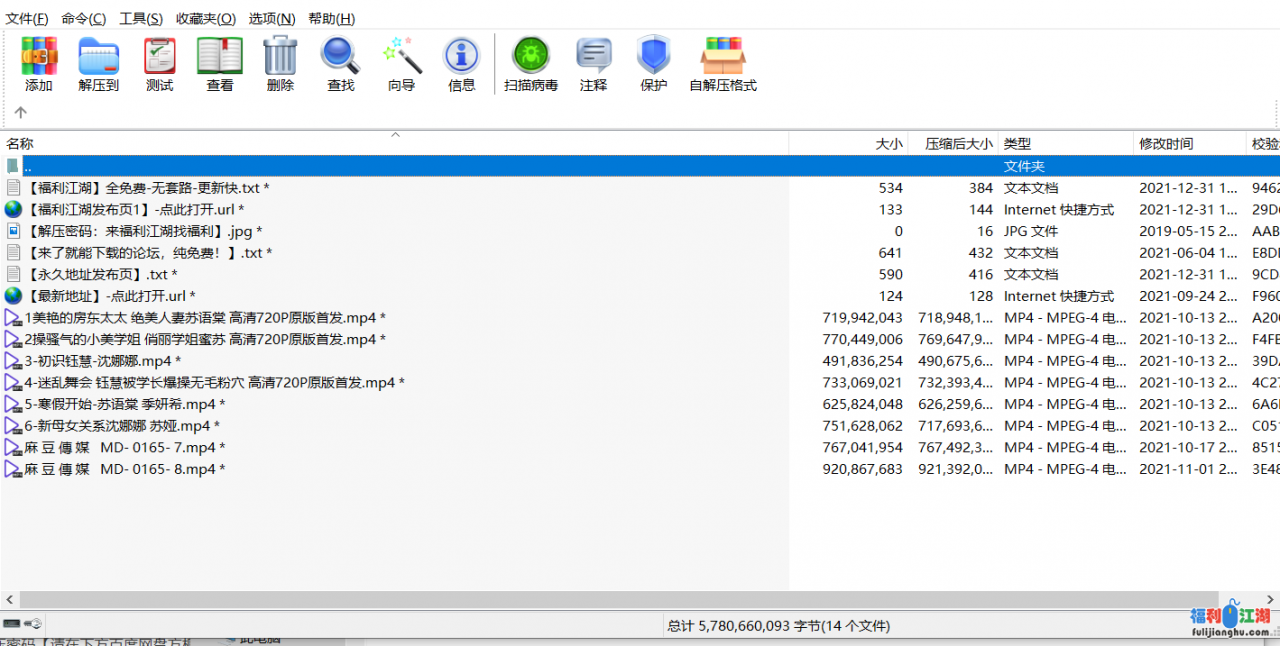Open the 文件(F) menu
The height and width of the screenshot is (646, 1280).
pyautogui.click(x=27, y=18)
